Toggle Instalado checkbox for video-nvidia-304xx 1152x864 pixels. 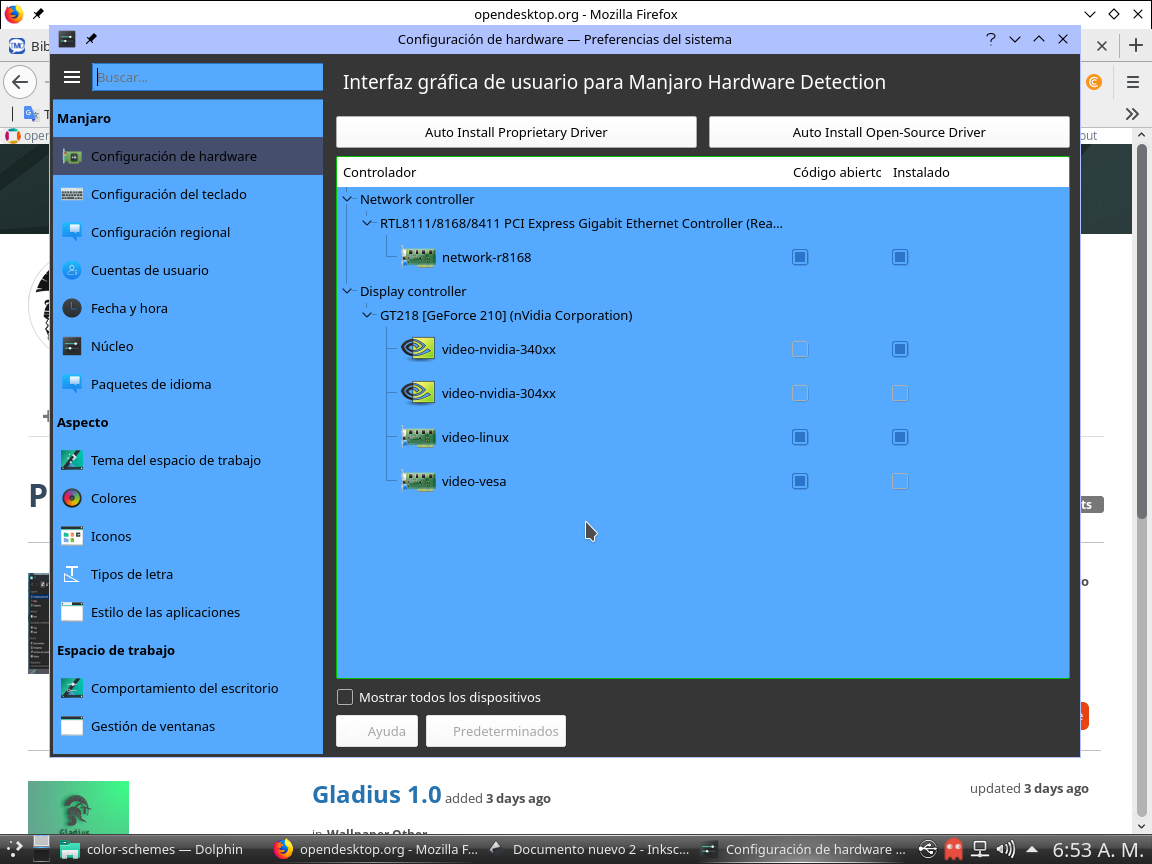(900, 393)
